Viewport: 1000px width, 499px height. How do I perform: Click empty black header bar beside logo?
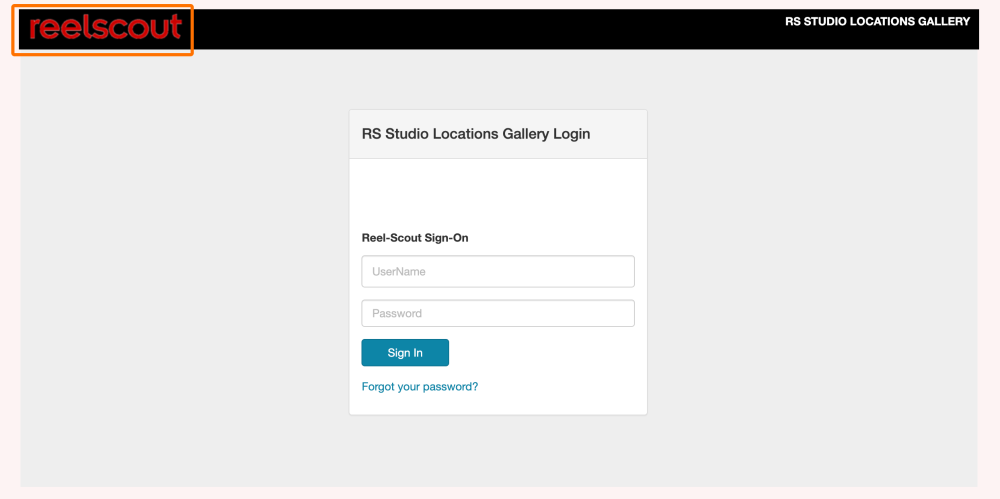pos(485,29)
